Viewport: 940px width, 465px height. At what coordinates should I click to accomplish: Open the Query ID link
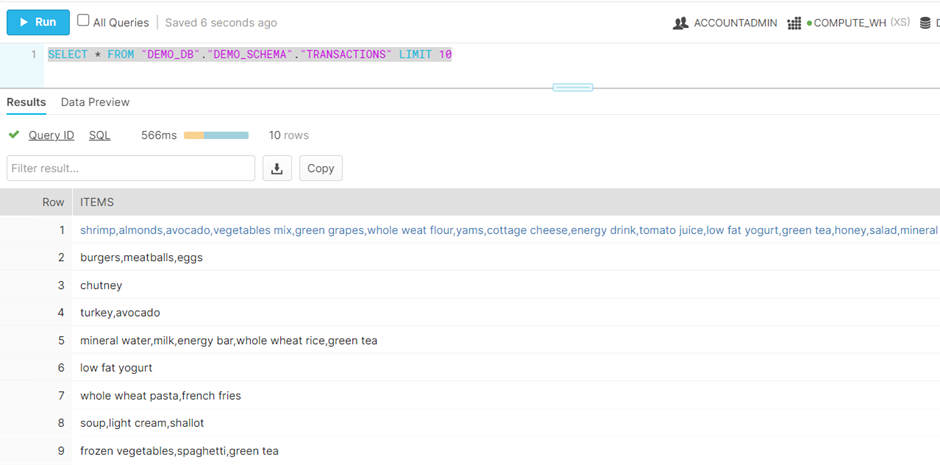click(x=51, y=135)
